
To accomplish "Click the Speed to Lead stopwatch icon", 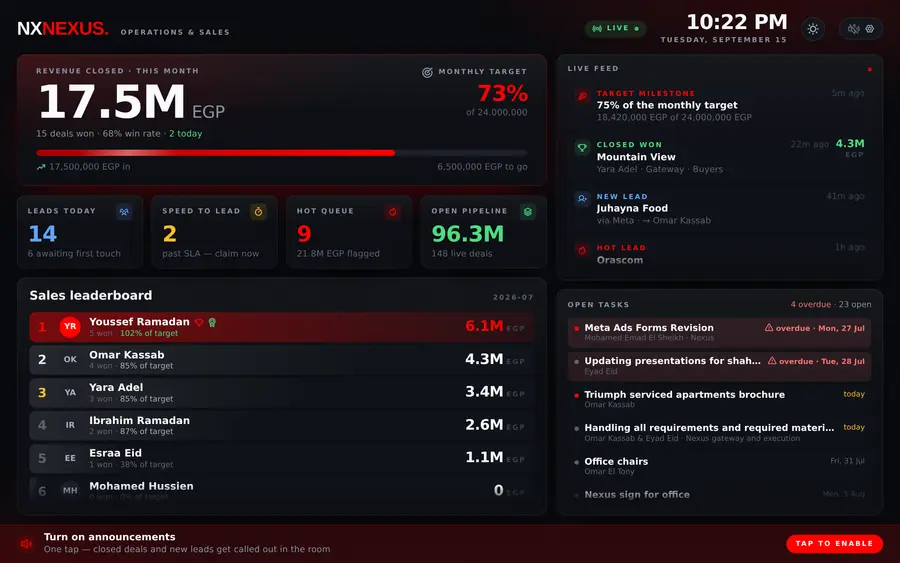I will (x=258, y=212).
